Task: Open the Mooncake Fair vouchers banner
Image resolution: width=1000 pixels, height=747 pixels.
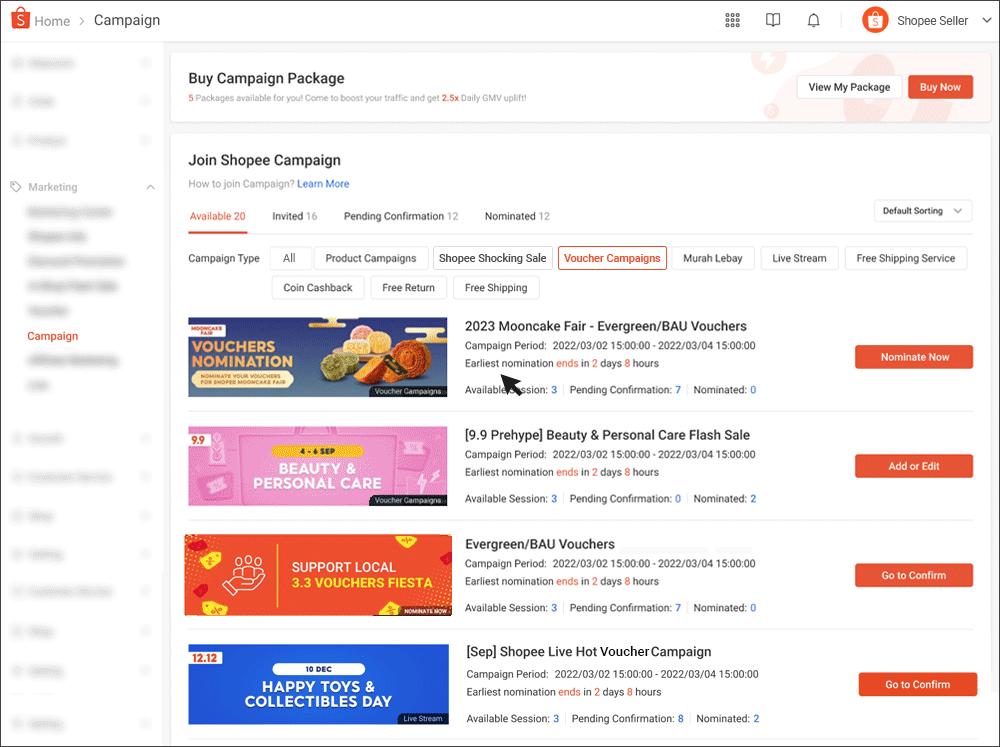Action: point(318,357)
